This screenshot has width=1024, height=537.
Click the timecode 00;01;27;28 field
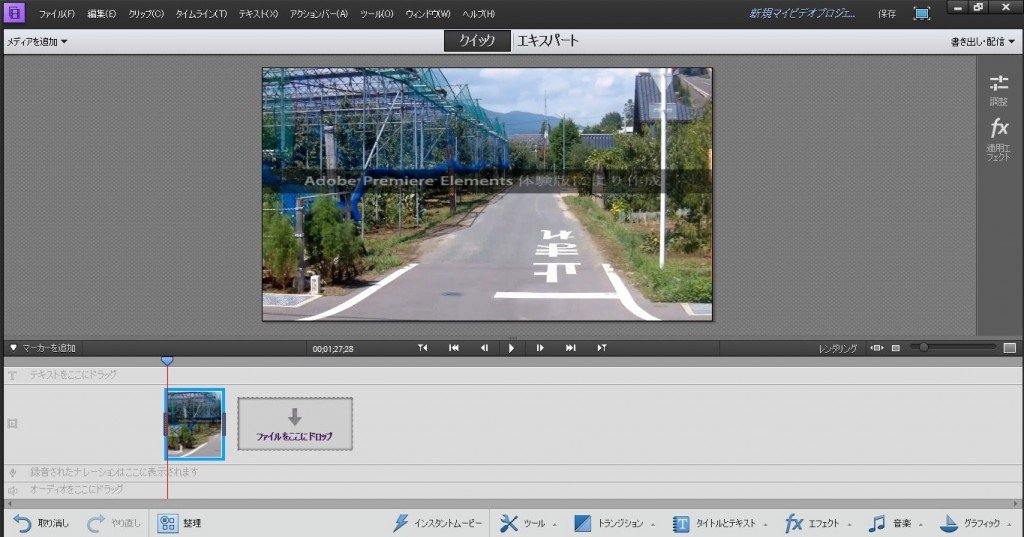[332, 349]
